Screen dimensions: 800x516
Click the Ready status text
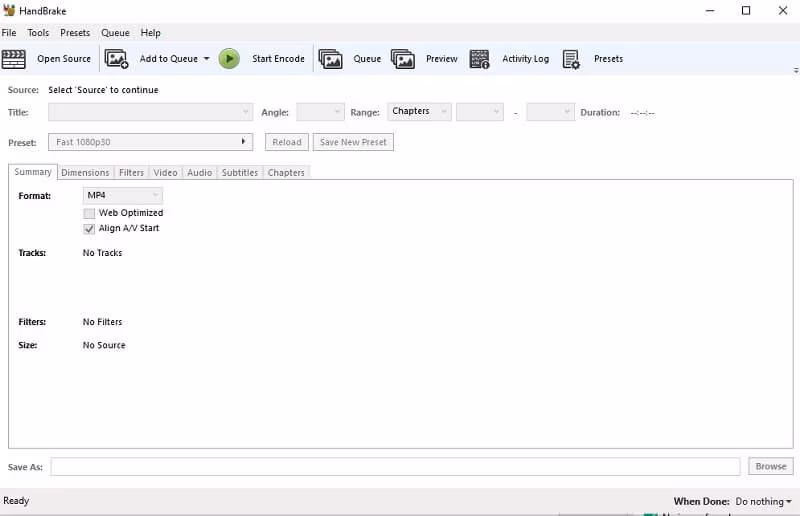[x=16, y=501]
